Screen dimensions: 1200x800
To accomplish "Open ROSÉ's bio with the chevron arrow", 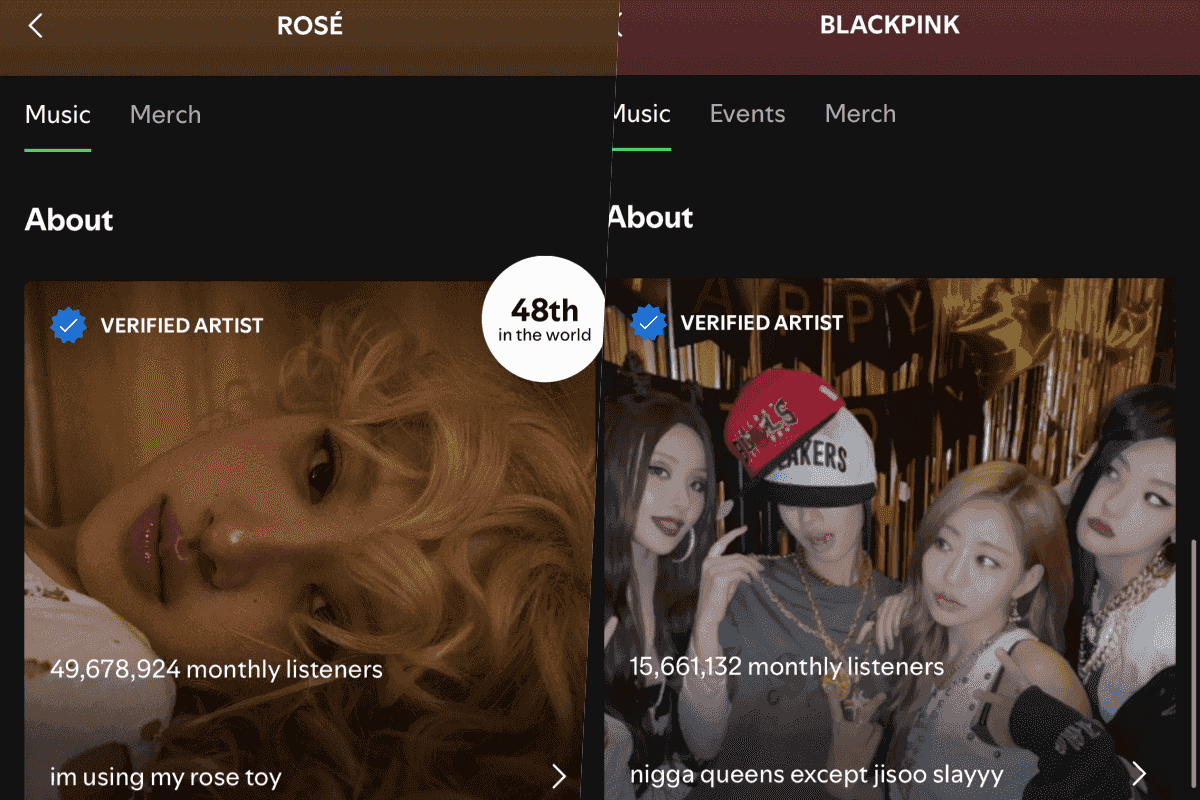I will [559, 776].
